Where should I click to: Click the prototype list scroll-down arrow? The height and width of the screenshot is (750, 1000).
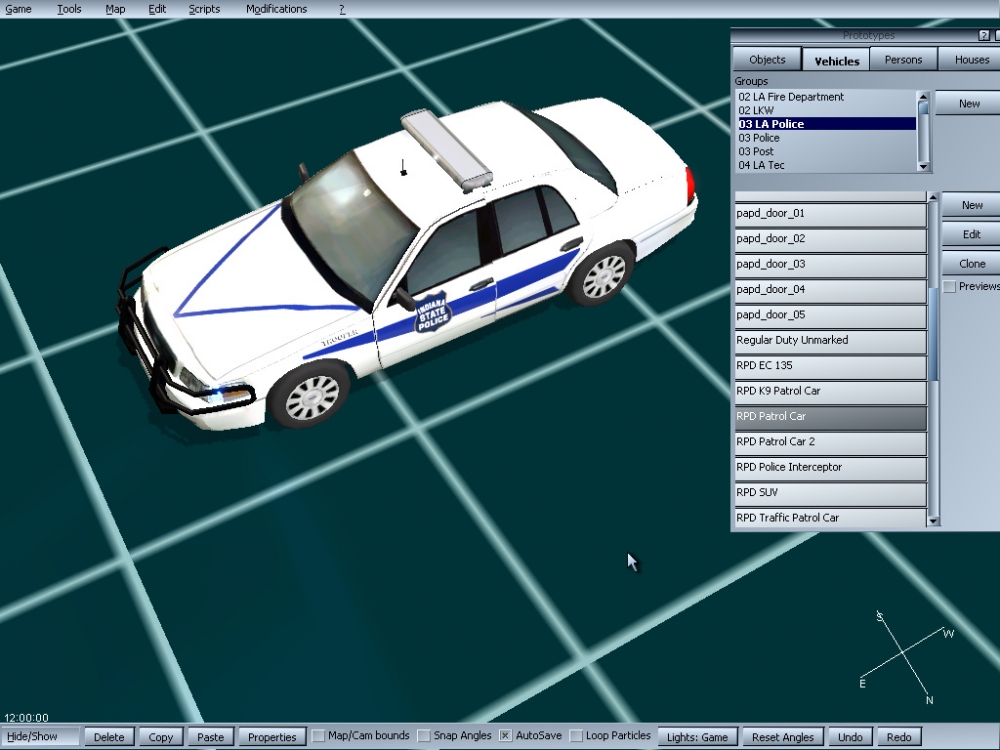point(934,521)
